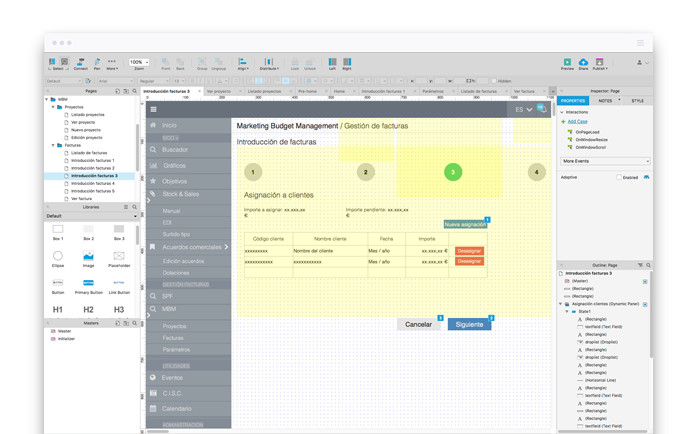Toggle the Left panel visibility
700x434 pixels.
click(333, 62)
